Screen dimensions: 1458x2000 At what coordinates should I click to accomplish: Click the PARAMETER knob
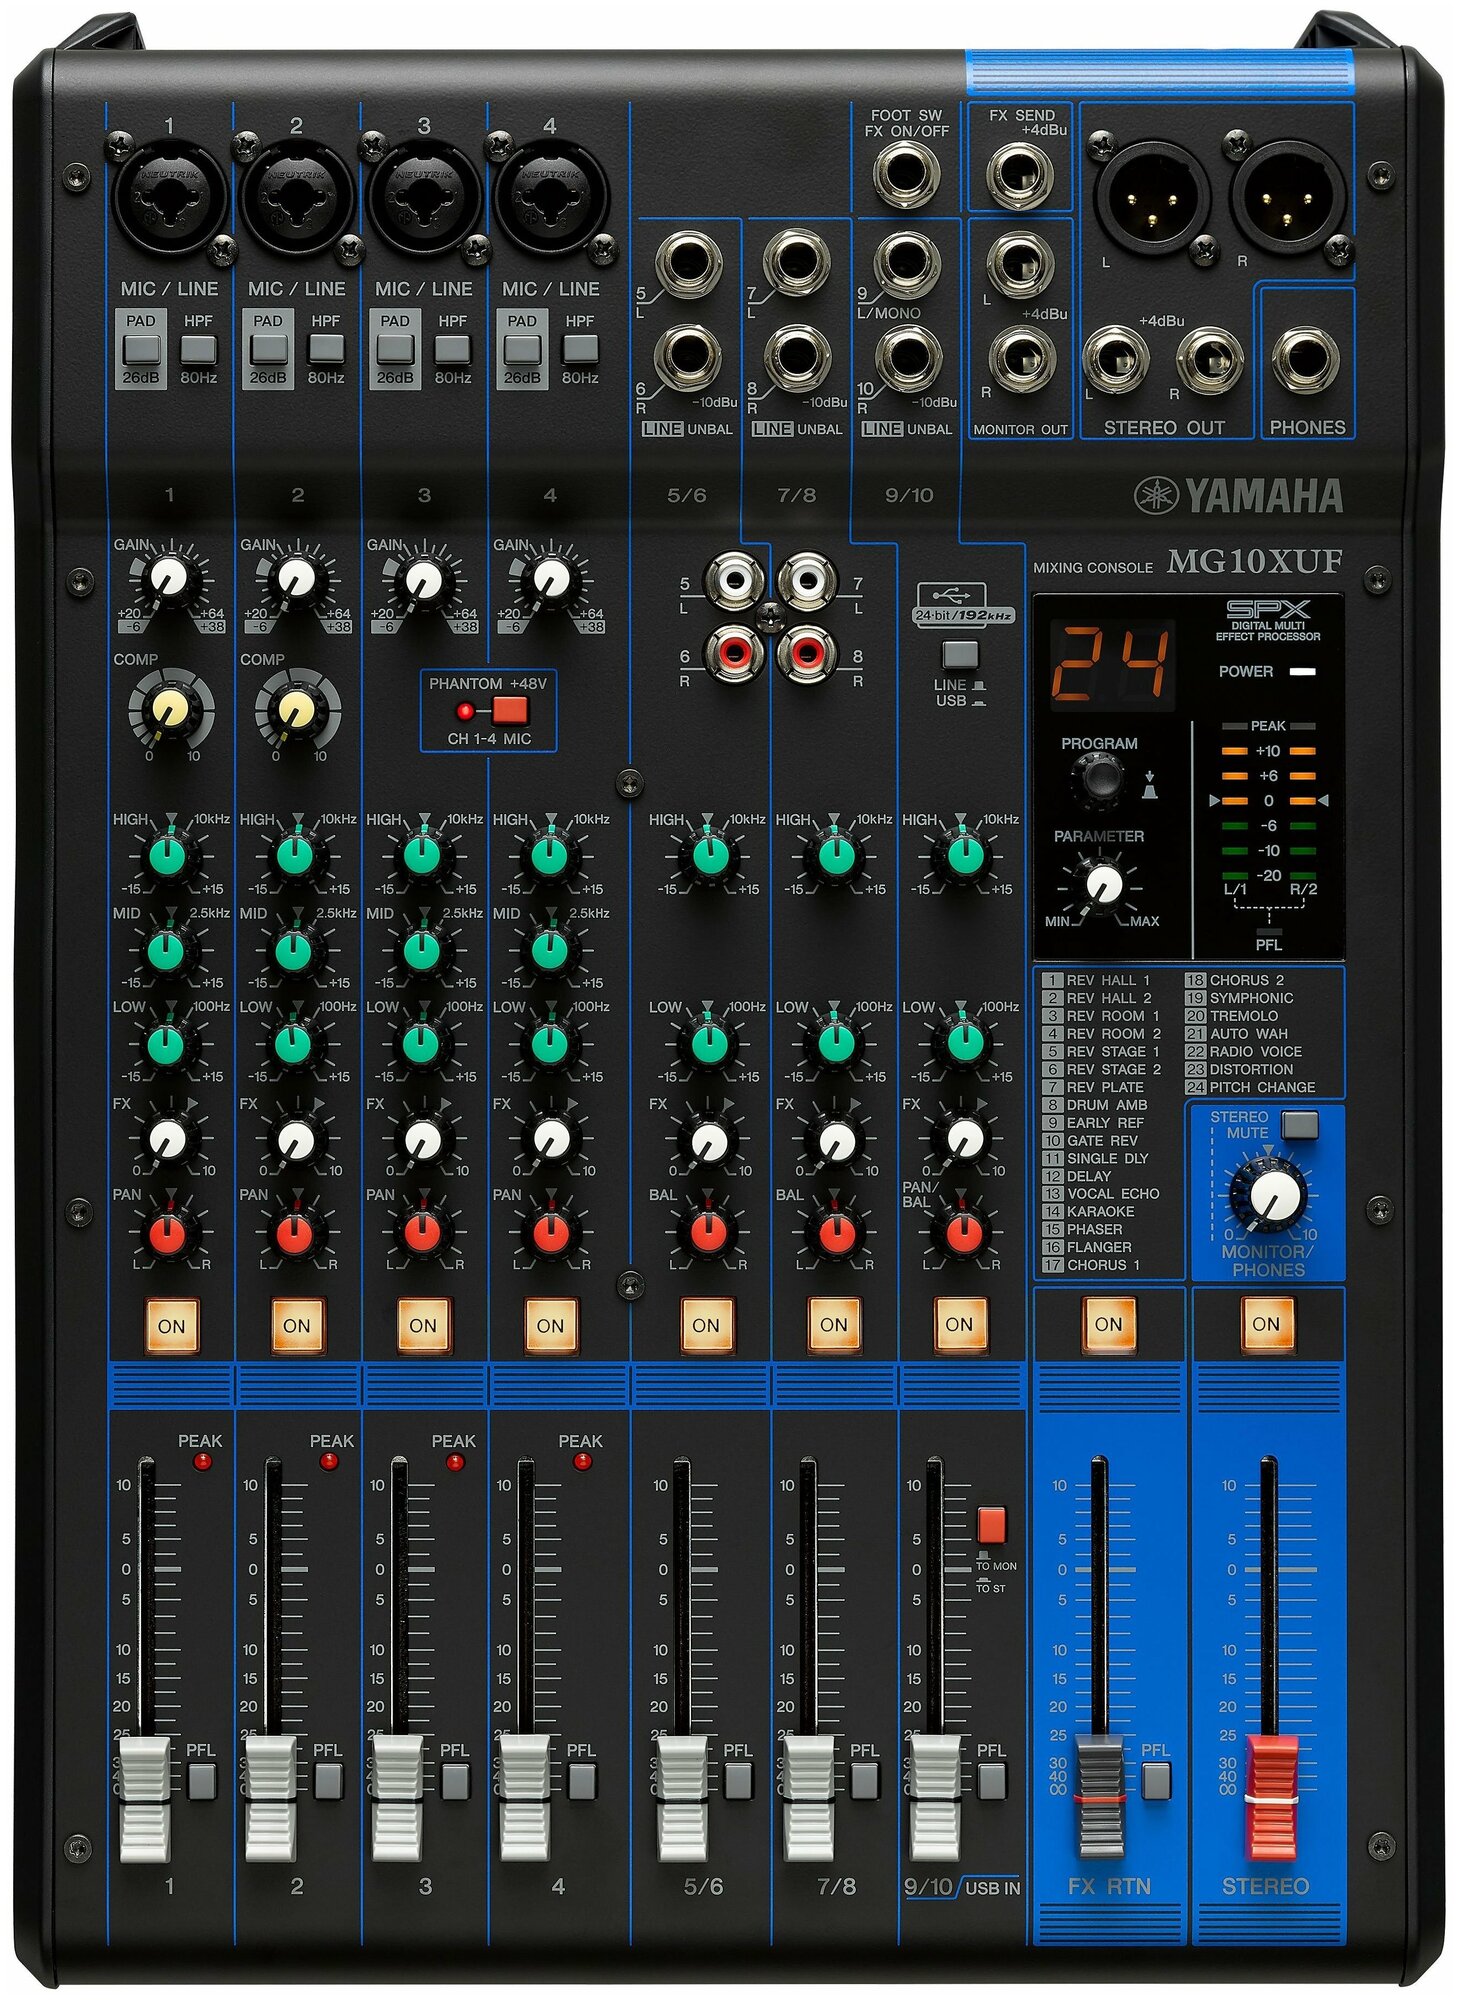pyautogui.click(x=1103, y=885)
